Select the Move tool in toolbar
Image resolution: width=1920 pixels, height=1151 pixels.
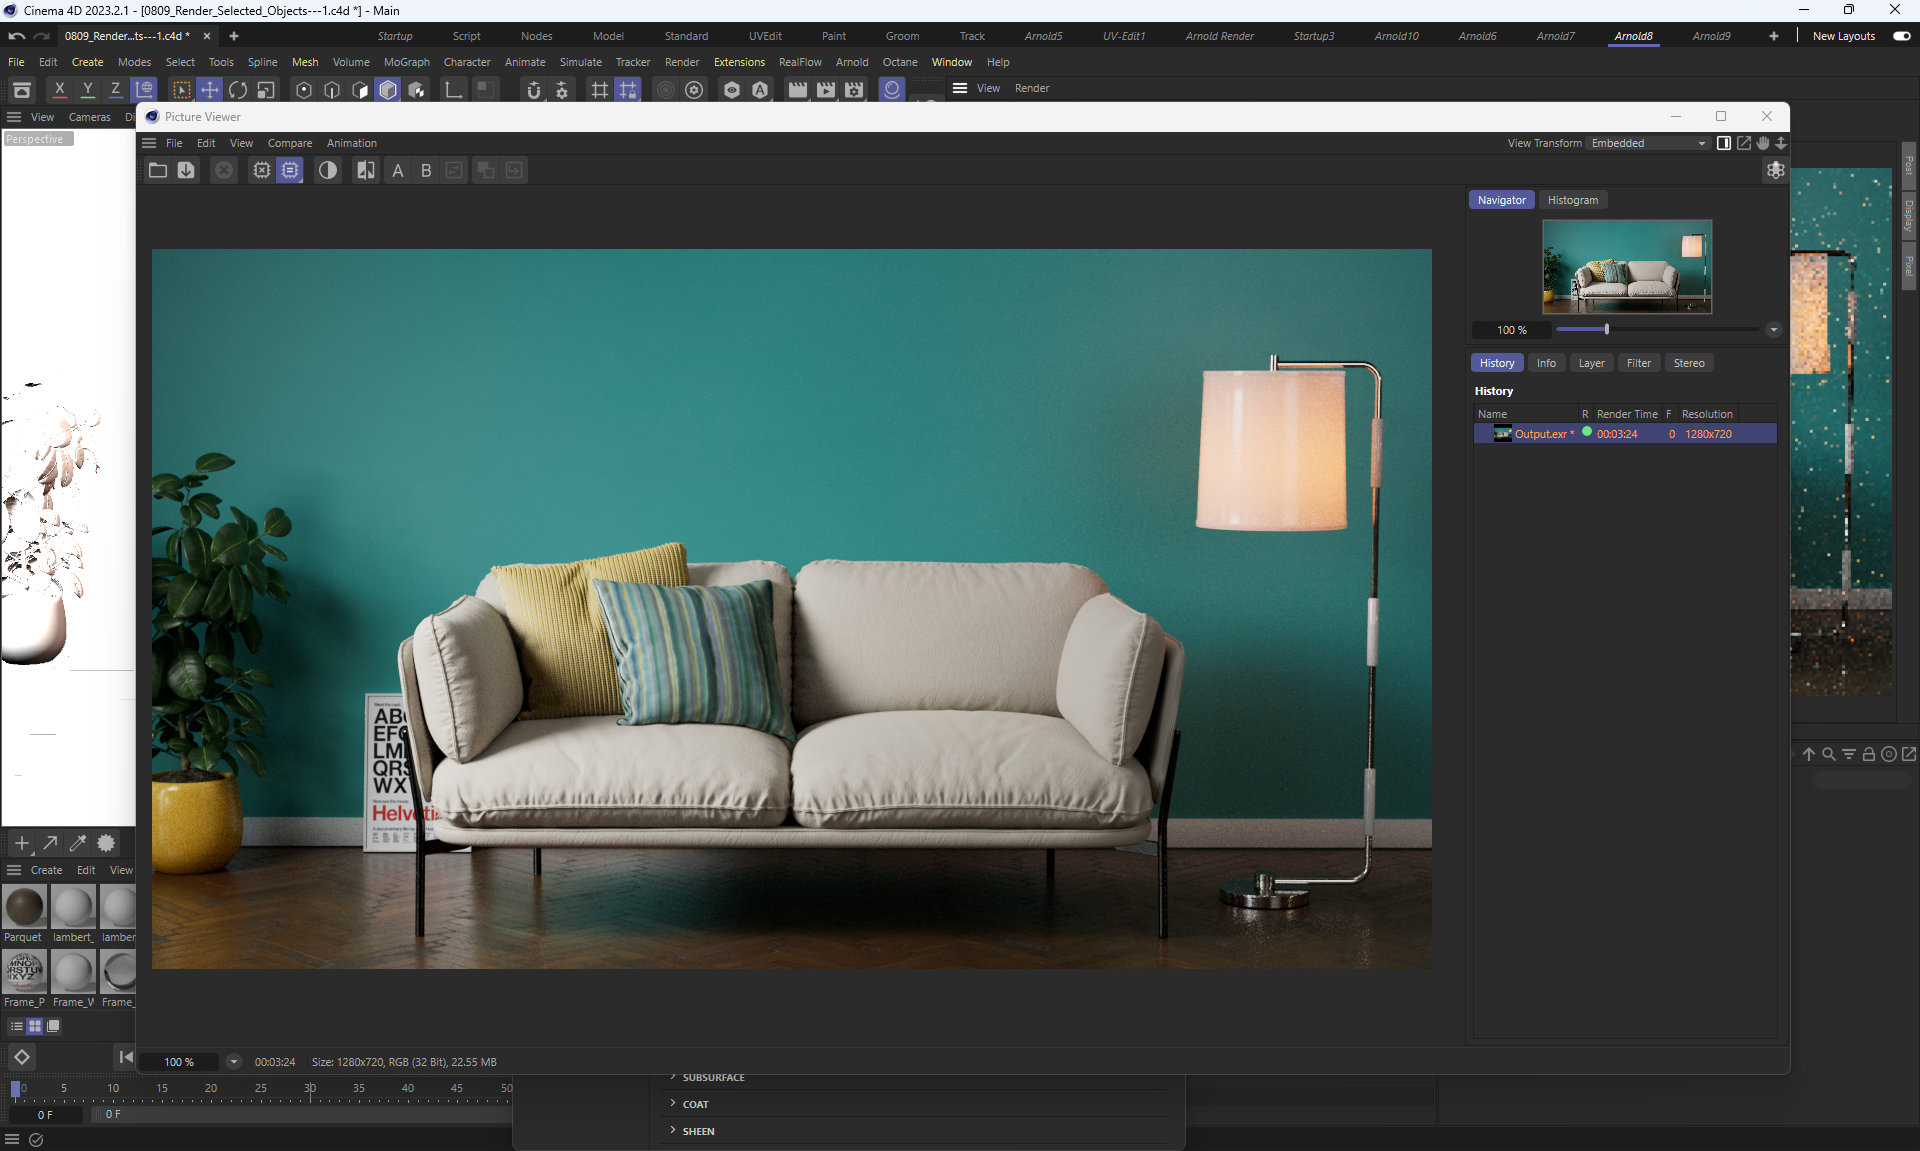210,90
